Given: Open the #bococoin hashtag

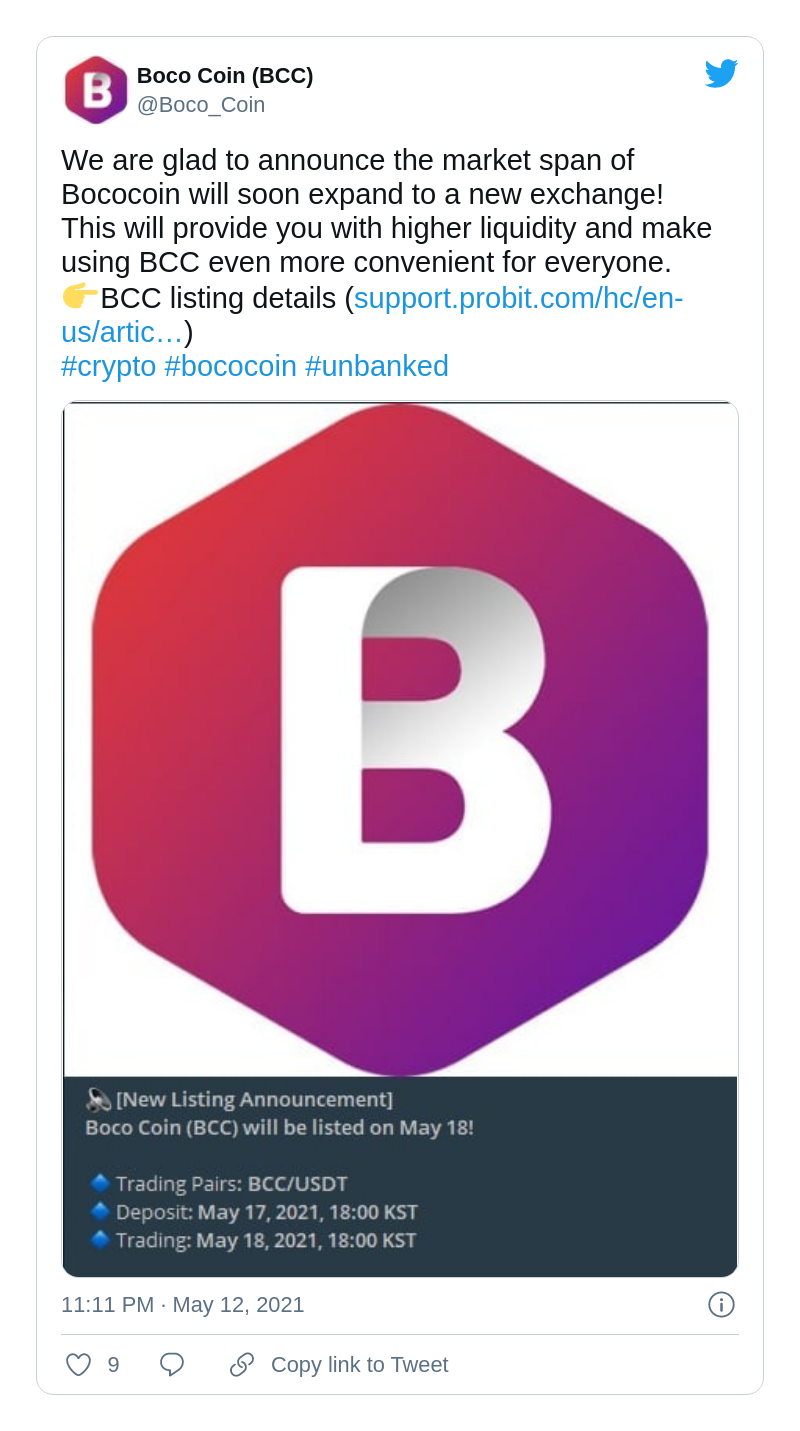Looking at the screenshot, I should click(x=231, y=366).
